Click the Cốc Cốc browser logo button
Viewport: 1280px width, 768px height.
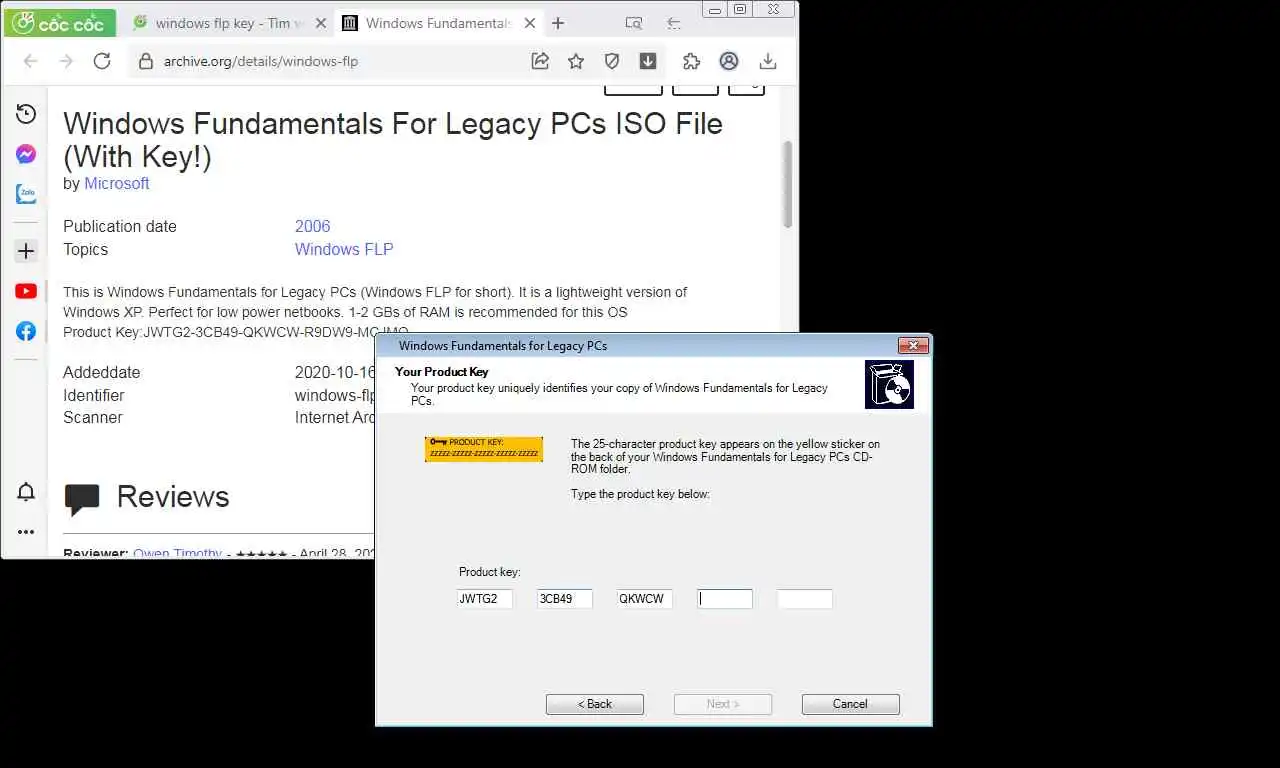59,22
